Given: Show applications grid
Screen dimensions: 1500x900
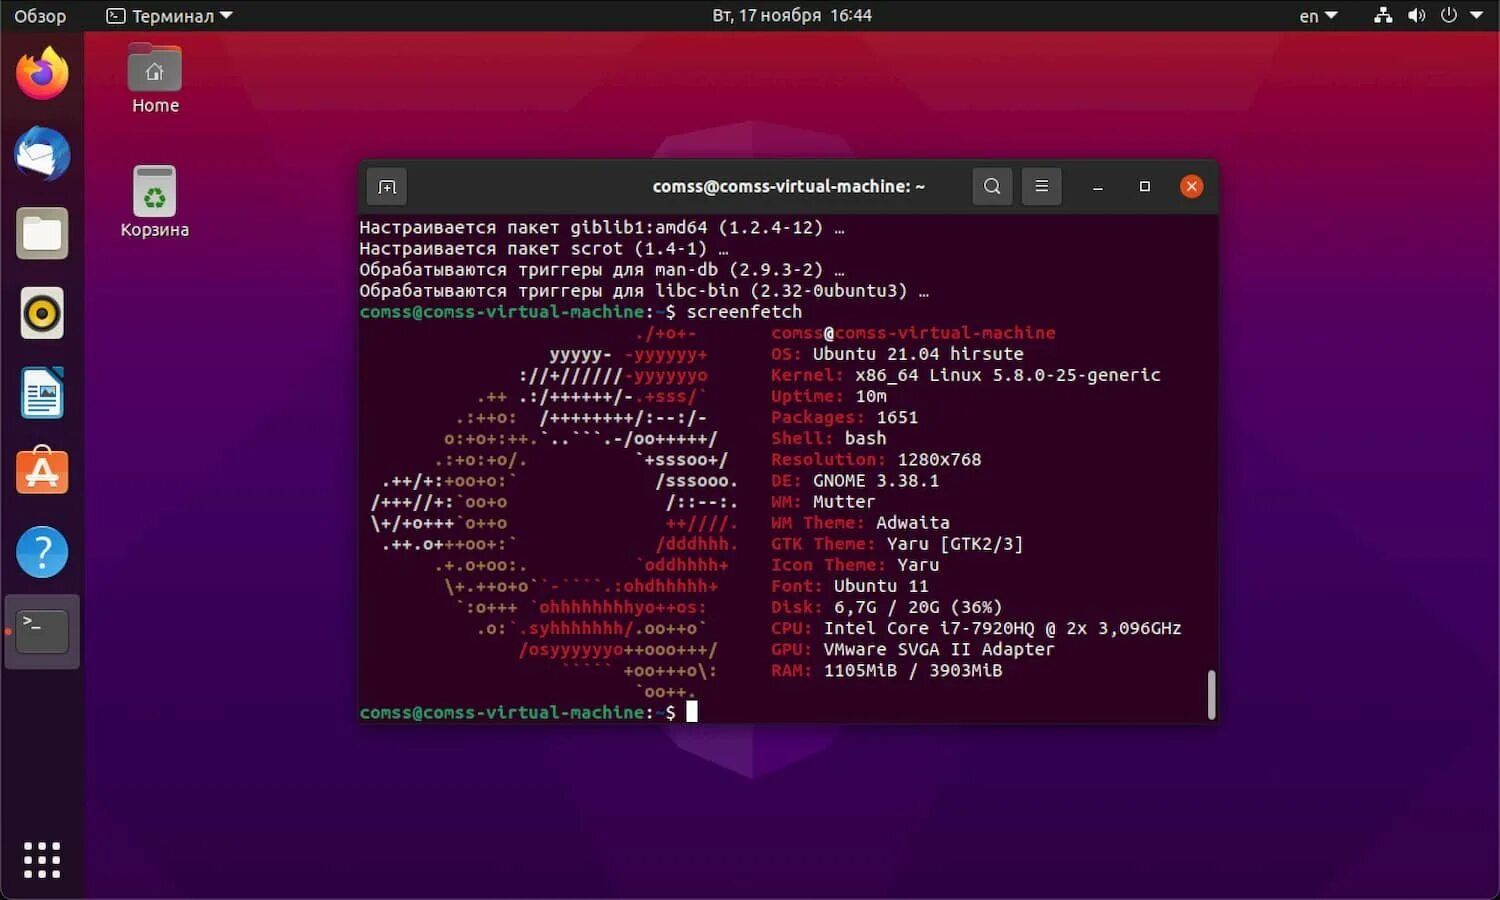Looking at the screenshot, I should click(x=42, y=859).
